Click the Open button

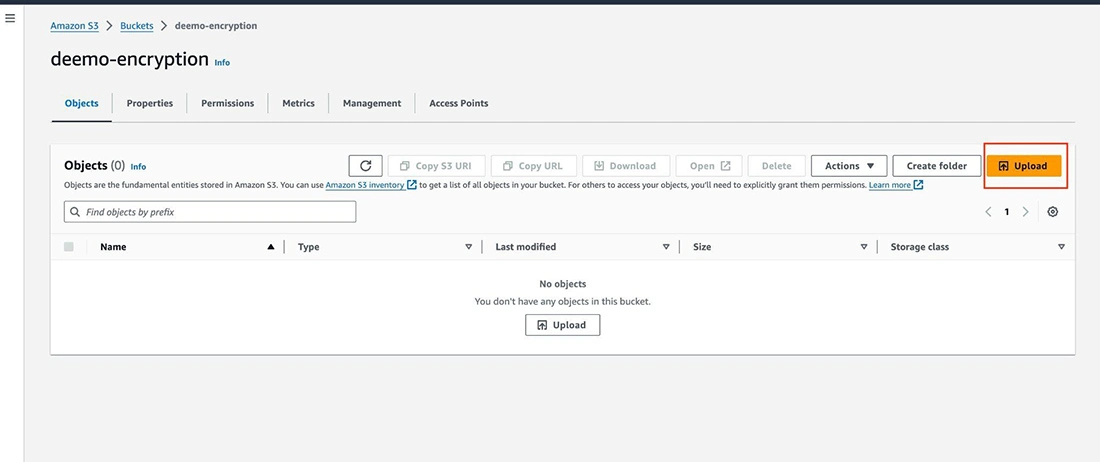coord(709,166)
